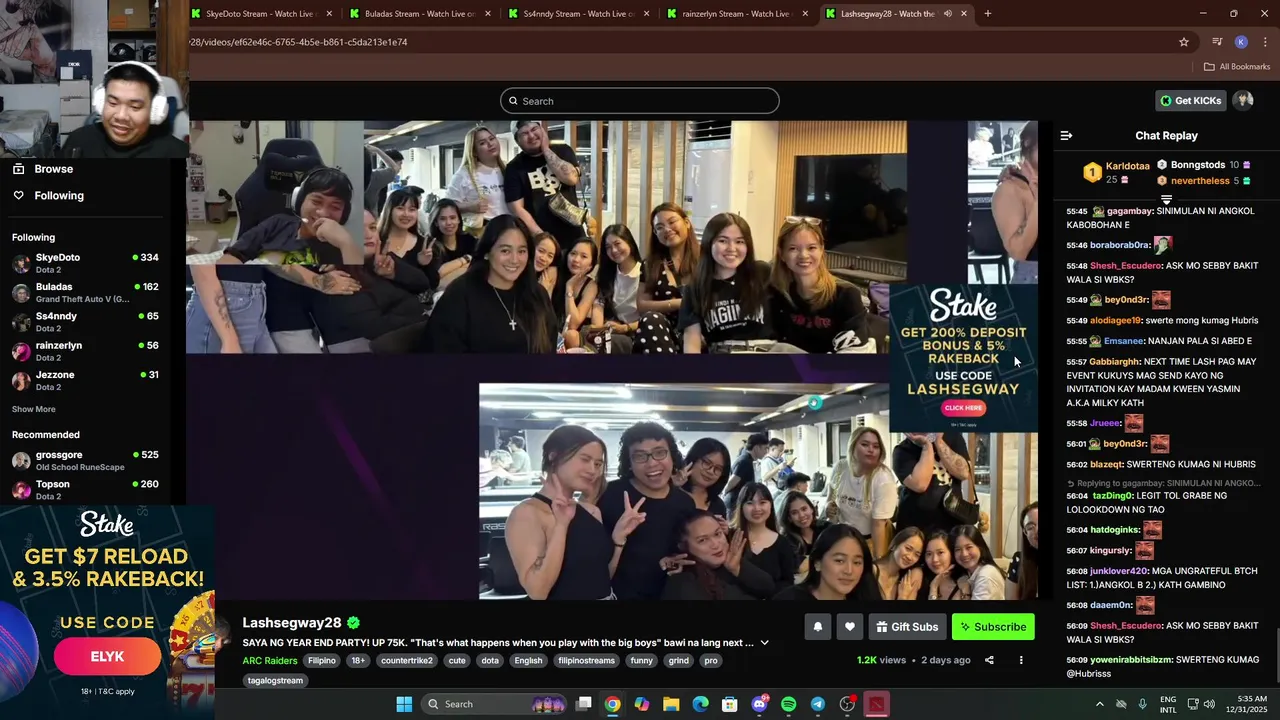Click the notification bell icon for Lashsegway28
The width and height of the screenshot is (1280, 720).
pos(817,627)
